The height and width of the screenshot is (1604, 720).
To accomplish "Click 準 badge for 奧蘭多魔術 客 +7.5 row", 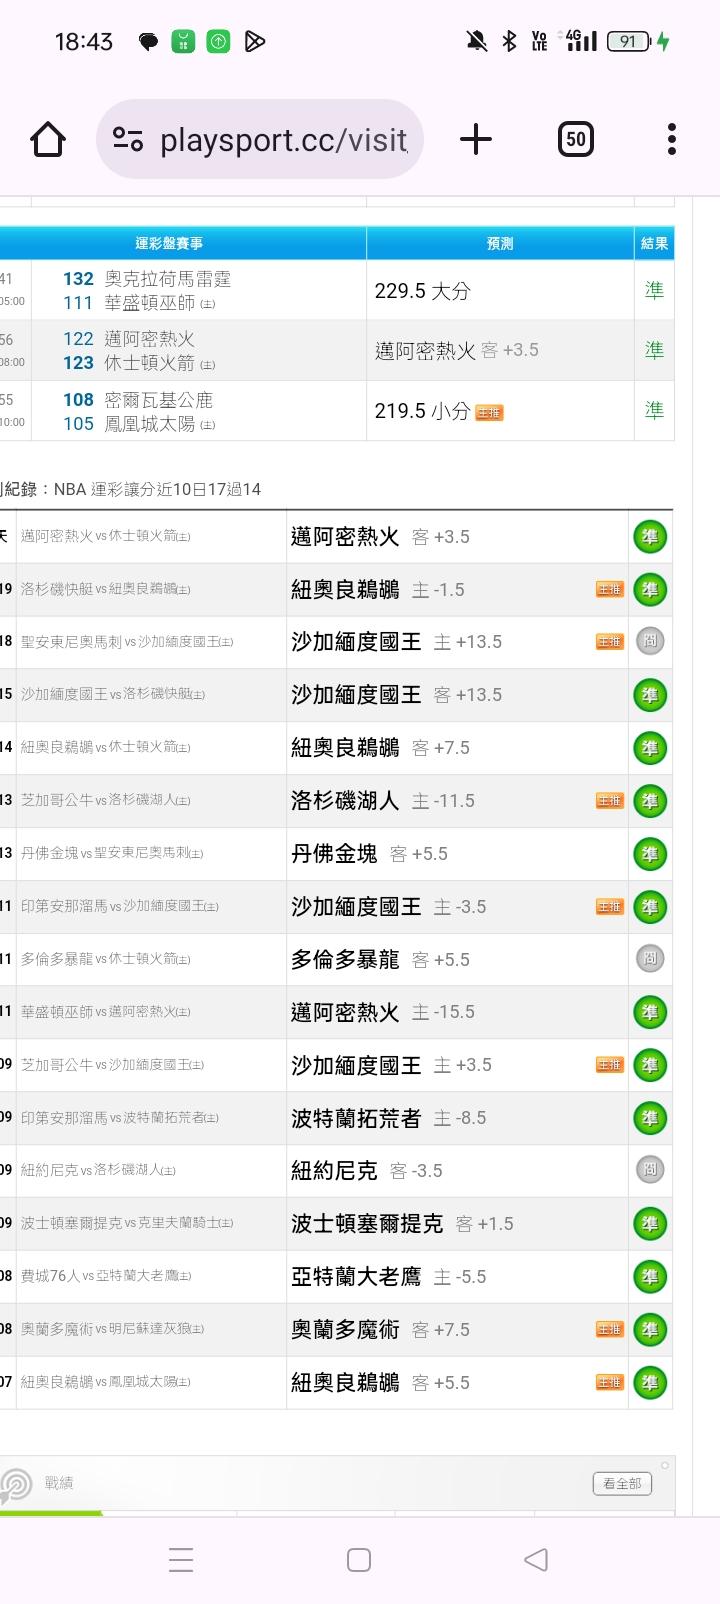I will tap(650, 1330).
